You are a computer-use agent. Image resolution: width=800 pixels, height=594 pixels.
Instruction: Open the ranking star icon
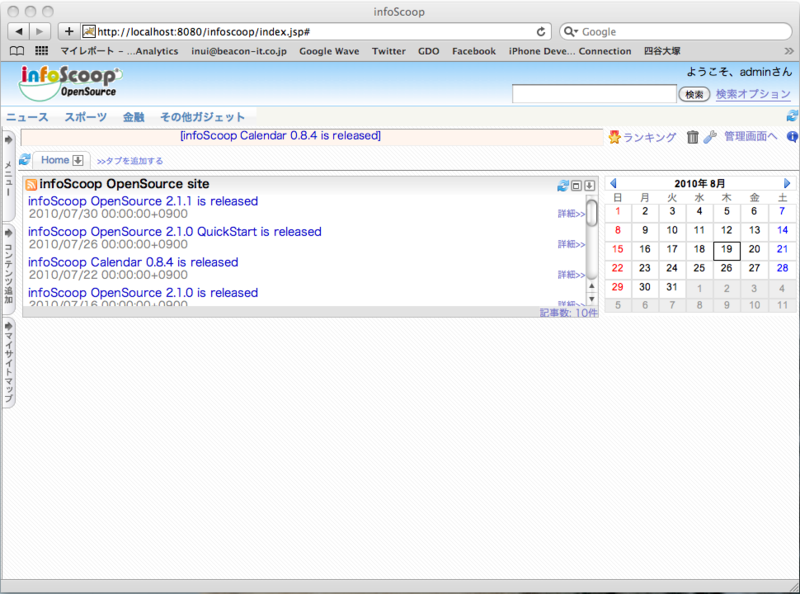coord(614,136)
